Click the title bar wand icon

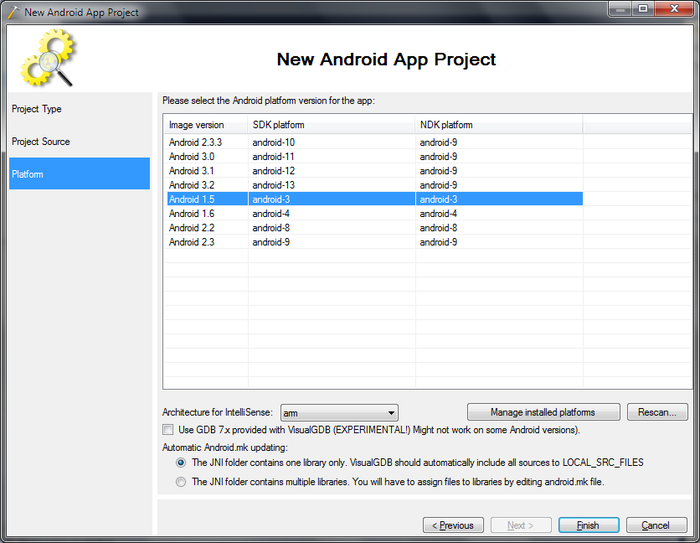[x=13, y=12]
